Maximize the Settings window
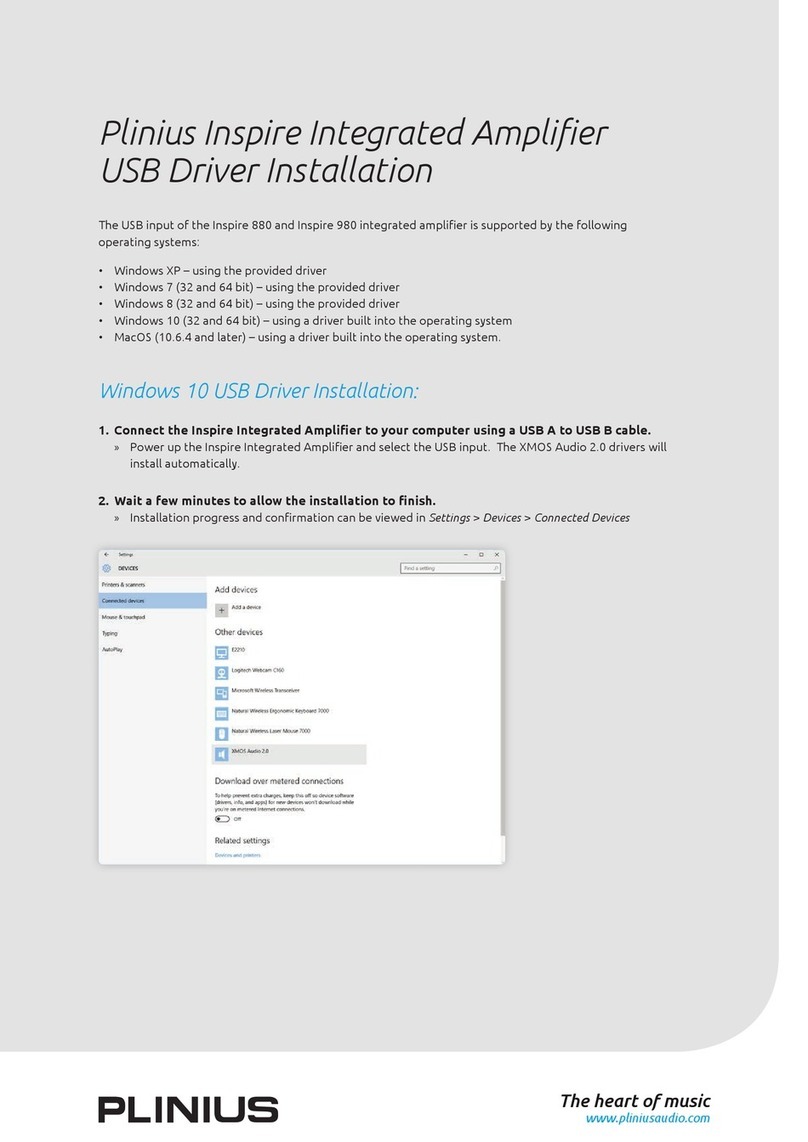The image size is (808, 1142). [481, 554]
